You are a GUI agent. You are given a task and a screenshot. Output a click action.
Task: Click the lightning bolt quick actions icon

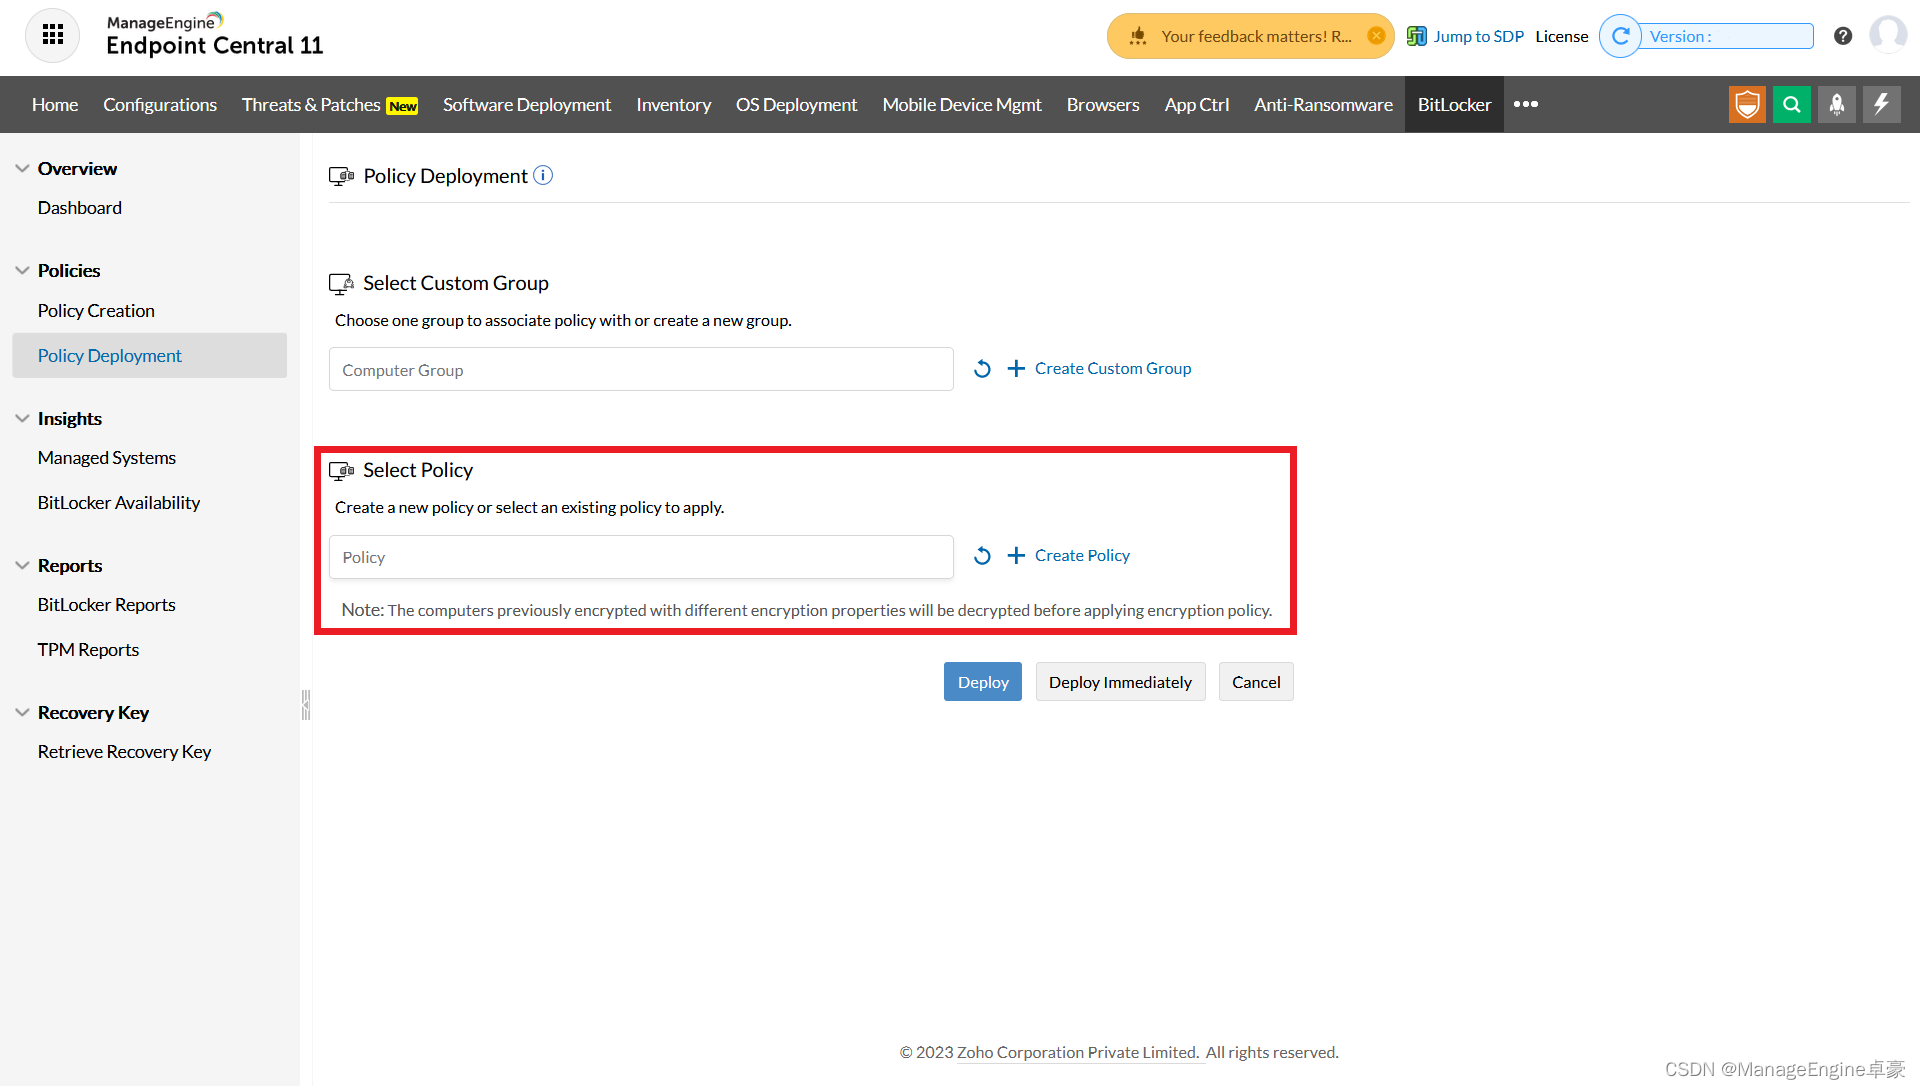pyautogui.click(x=1882, y=104)
